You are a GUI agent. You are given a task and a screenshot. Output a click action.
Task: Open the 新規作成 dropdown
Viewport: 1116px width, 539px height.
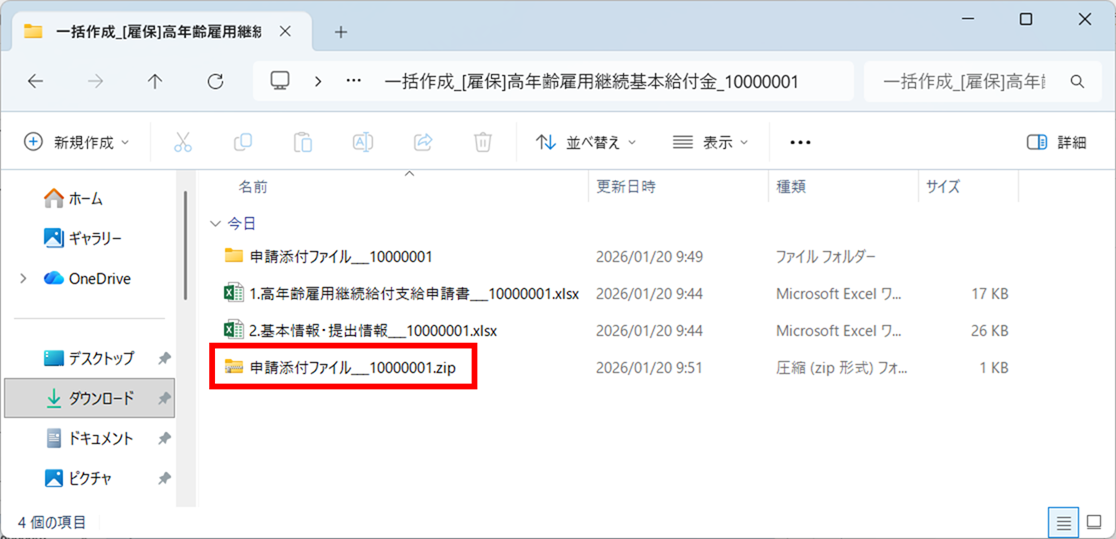tap(77, 142)
